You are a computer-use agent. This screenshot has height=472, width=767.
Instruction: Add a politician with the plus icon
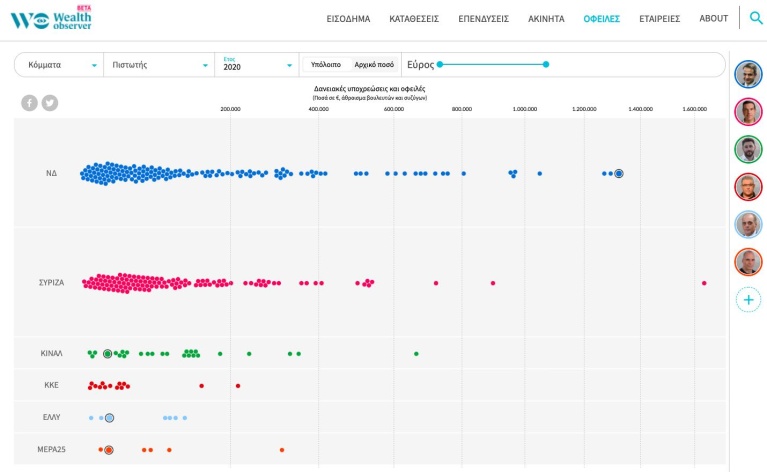[748, 300]
